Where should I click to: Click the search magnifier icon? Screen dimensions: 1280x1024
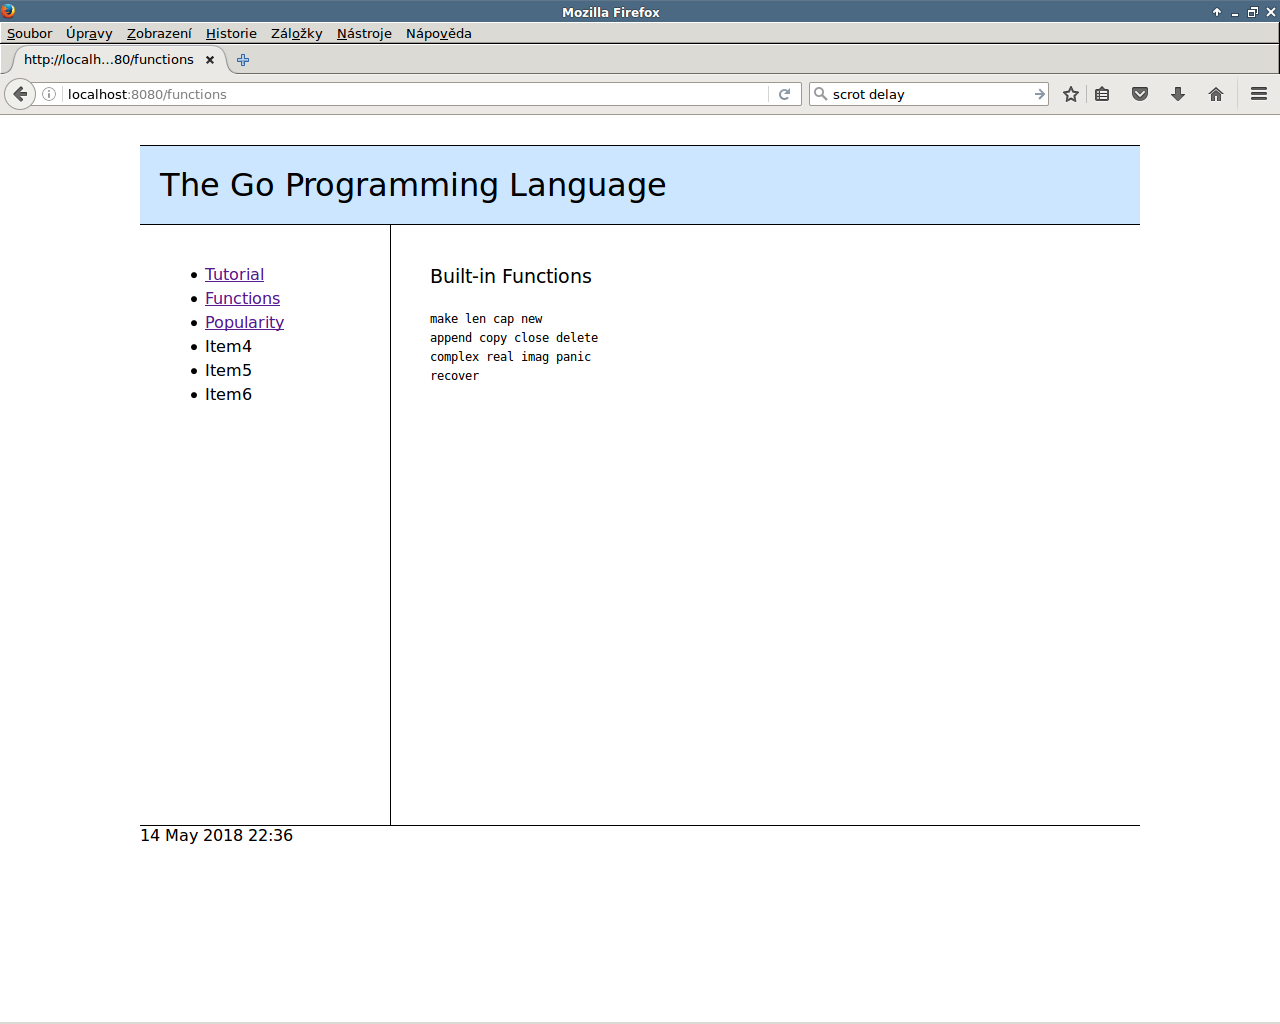pyautogui.click(x=821, y=94)
